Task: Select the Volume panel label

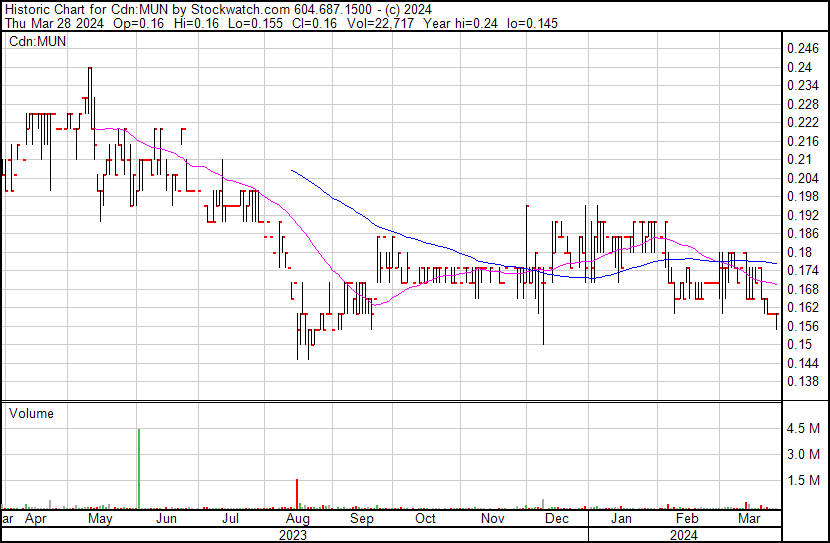Action: [x=31, y=413]
